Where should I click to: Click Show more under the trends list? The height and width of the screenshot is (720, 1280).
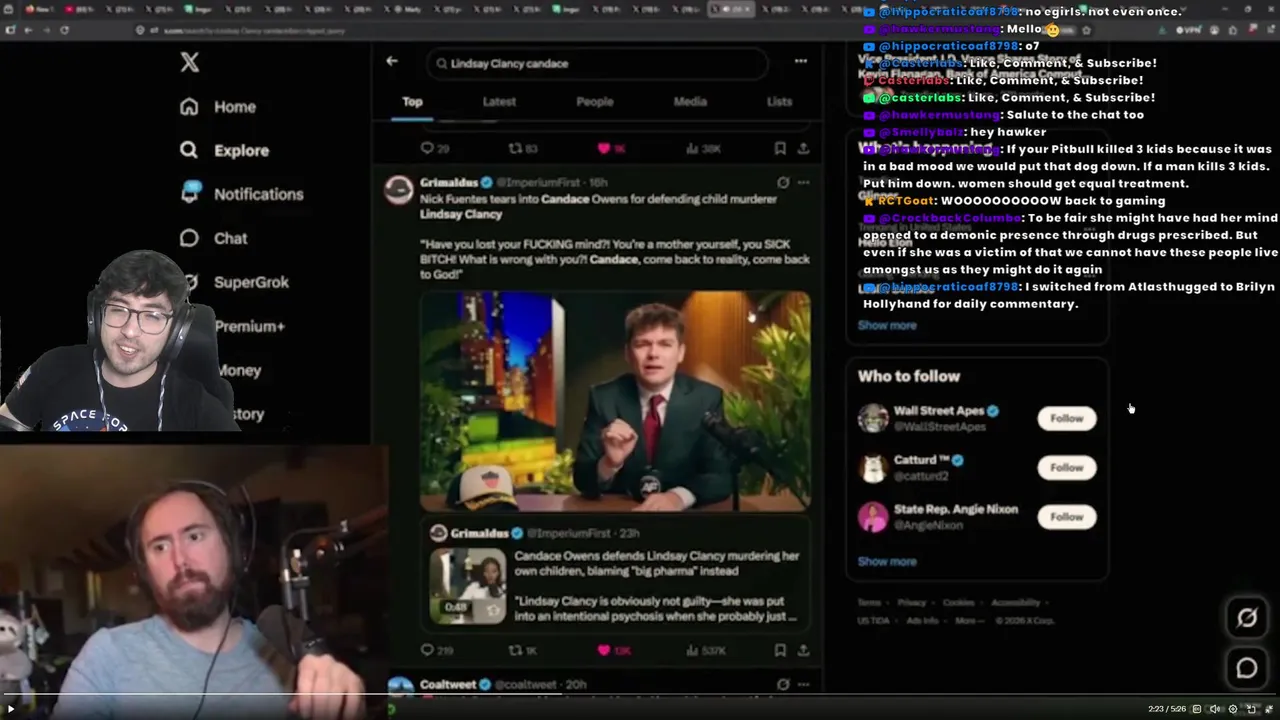coord(887,325)
